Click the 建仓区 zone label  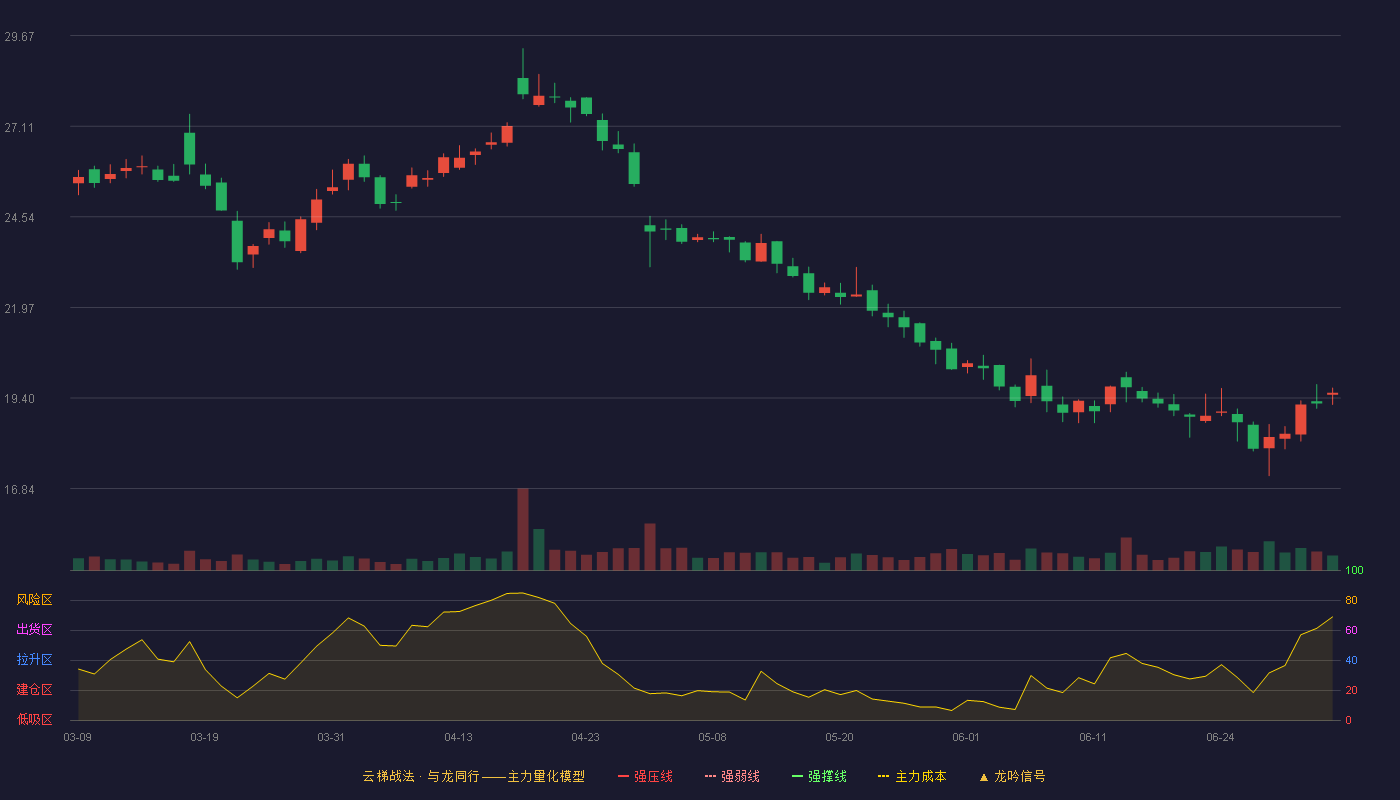coord(34,690)
